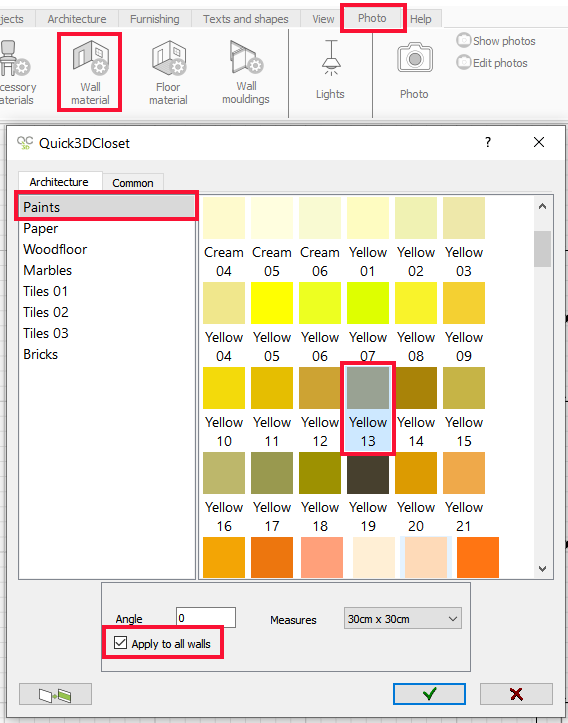Click the material transfer icon button
The width and height of the screenshot is (568, 723).
click(x=55, y=694)
